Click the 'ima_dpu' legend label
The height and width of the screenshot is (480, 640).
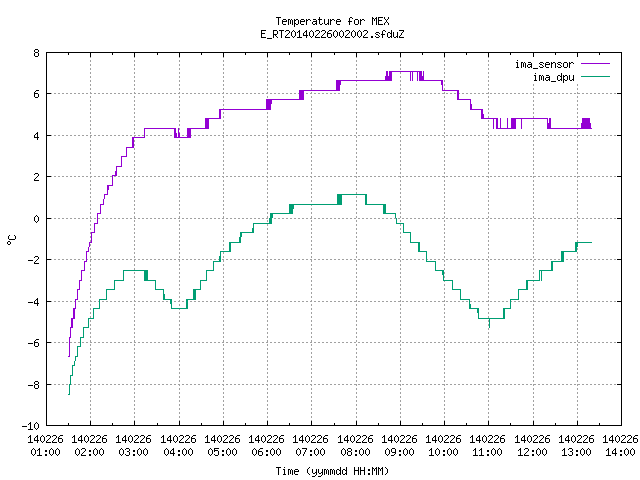(553, 77)
